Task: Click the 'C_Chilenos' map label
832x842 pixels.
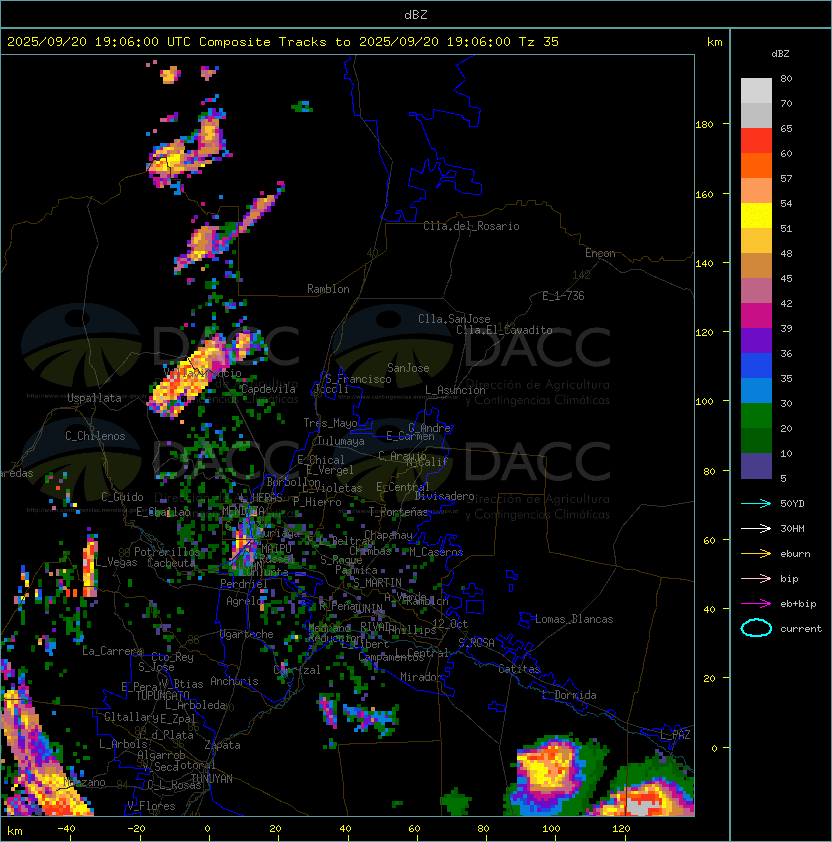Action: tap(95, 436)
